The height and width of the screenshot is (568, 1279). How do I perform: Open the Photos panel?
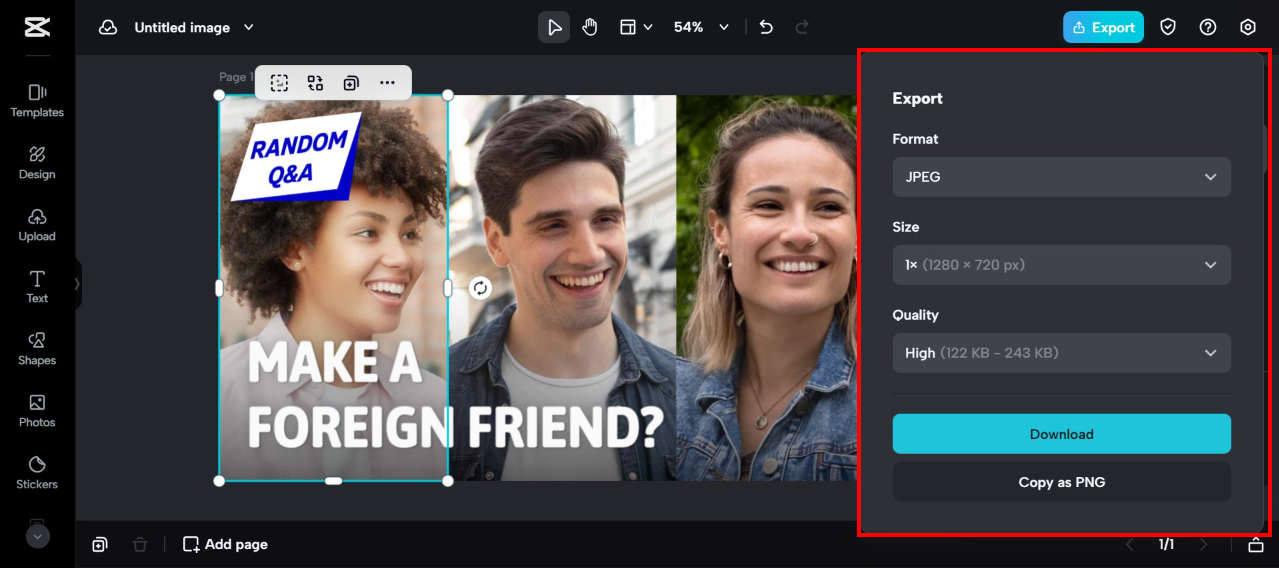point(37,411)
